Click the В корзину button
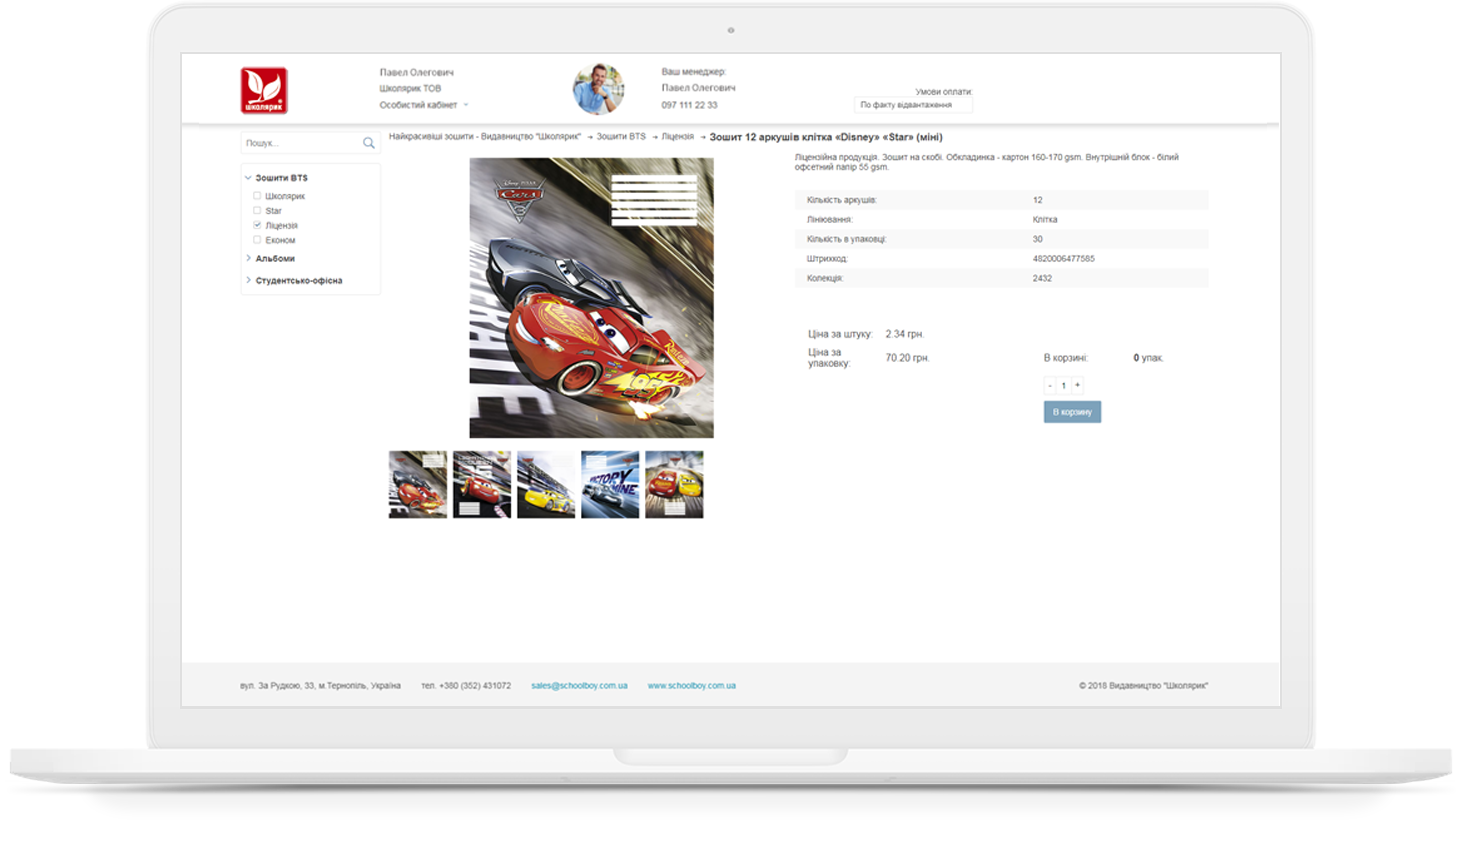 (x=1072, y=412)
